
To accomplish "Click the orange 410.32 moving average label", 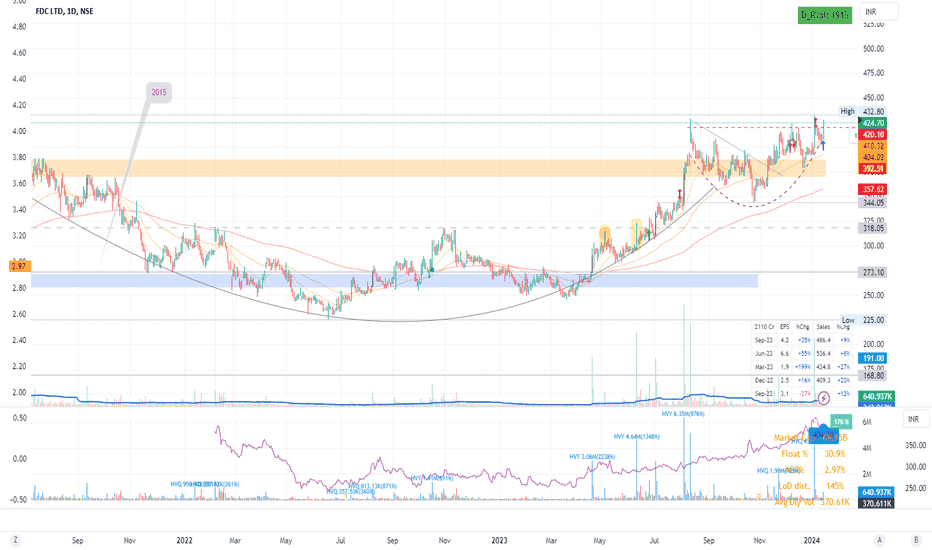I will [x=873, y=146].
